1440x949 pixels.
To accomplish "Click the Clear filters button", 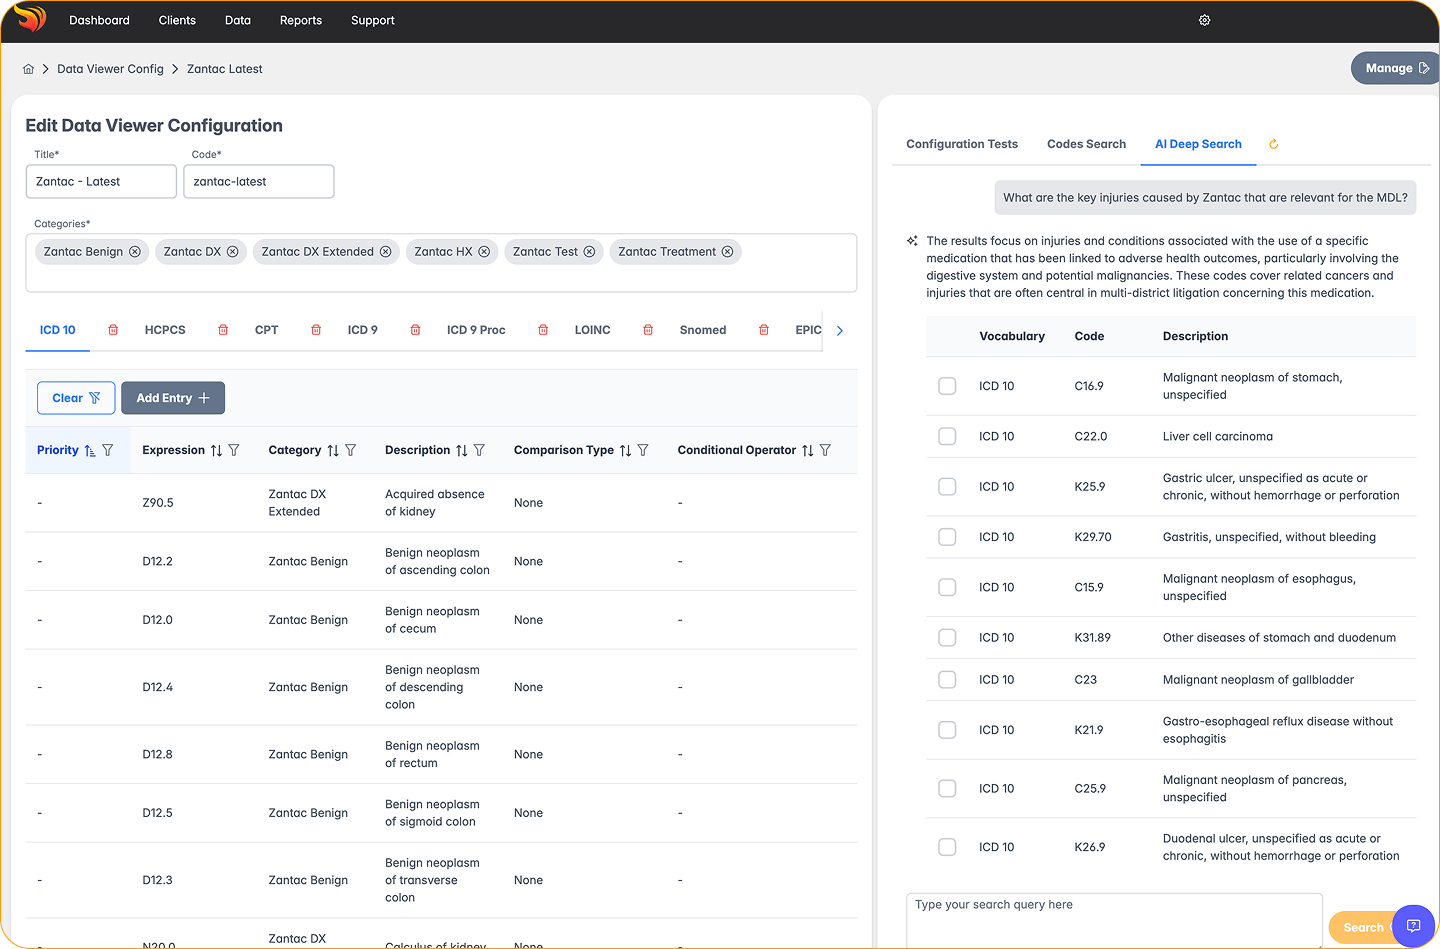I will pos(76,398).
